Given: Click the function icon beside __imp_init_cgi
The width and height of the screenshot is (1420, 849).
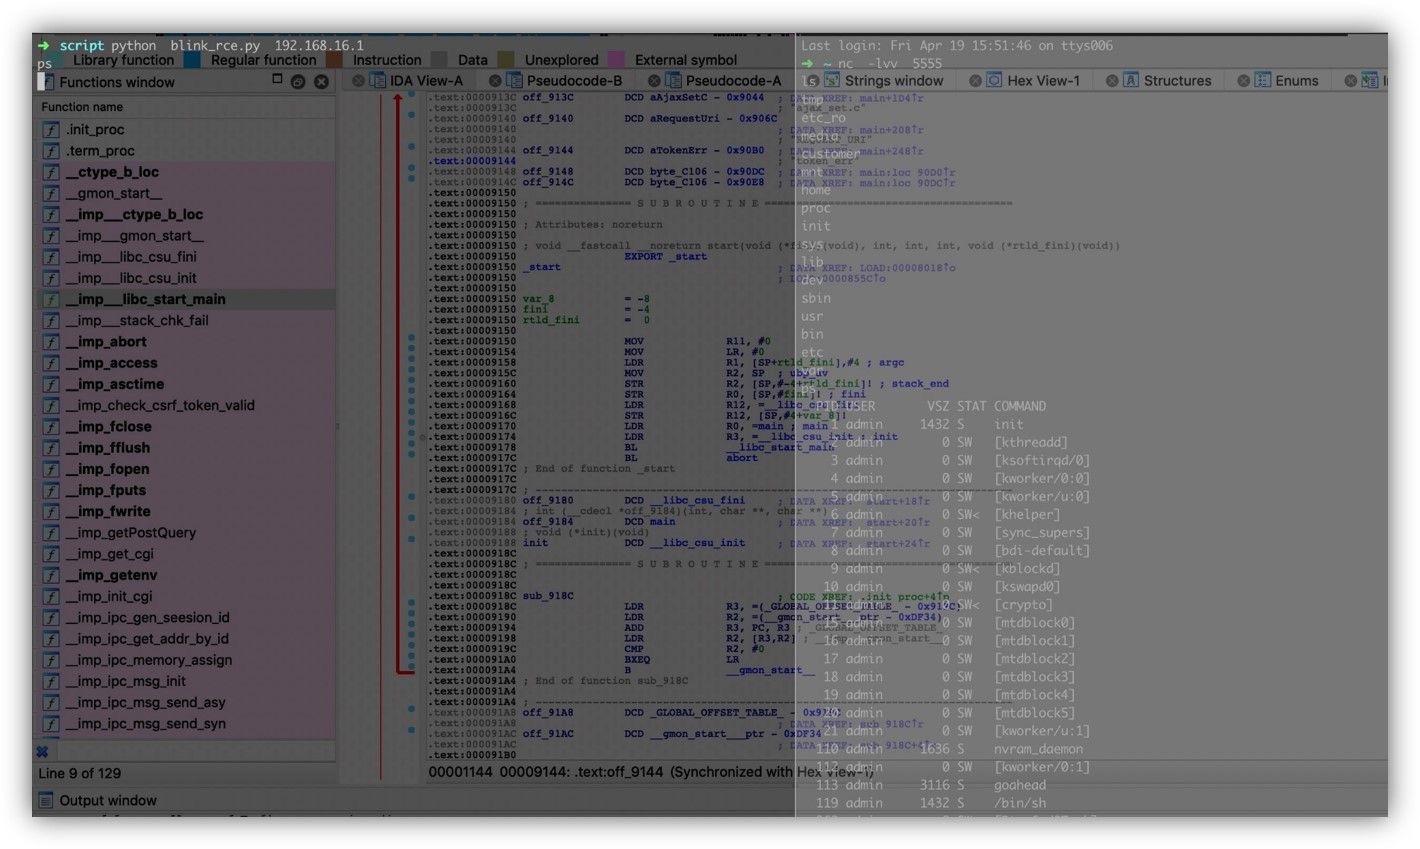Looking at the screenshot, I should 51,596.
